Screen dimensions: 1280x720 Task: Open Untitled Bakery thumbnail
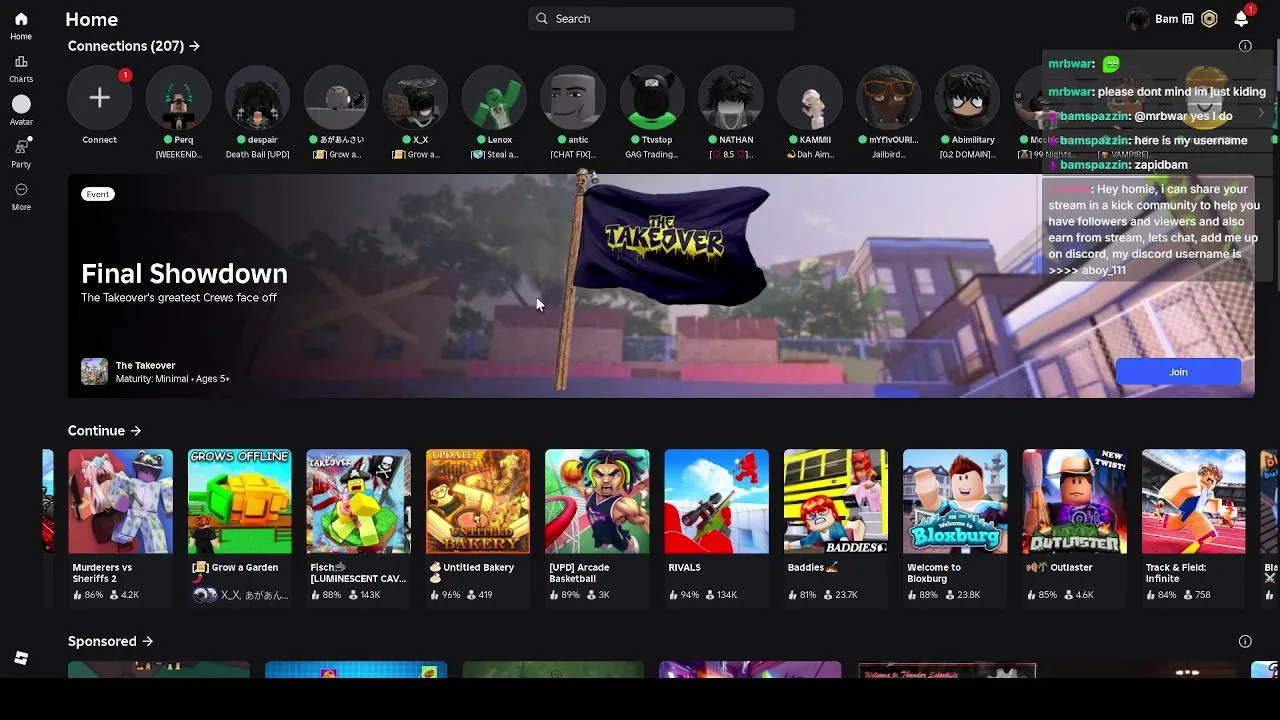[x=478, y=501]
